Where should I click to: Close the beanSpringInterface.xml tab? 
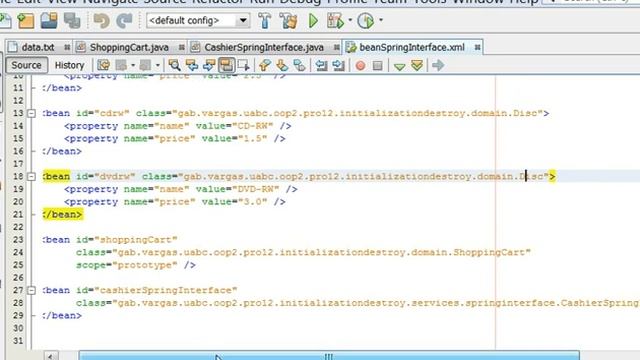pos(477,48)
